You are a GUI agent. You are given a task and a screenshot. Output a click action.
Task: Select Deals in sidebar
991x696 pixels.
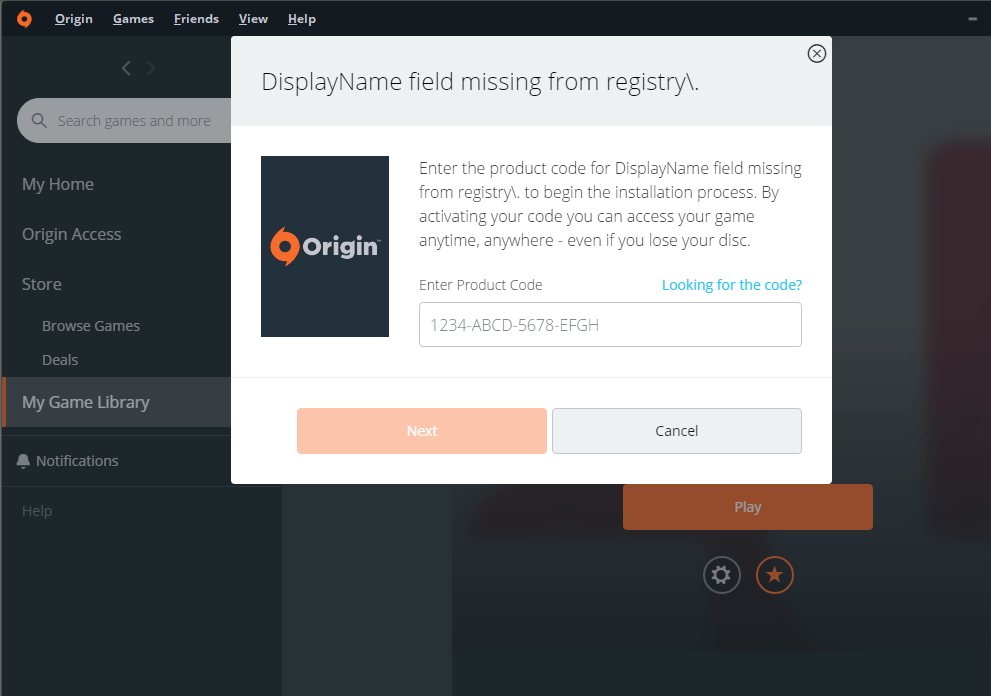click(x=60, y=360)
